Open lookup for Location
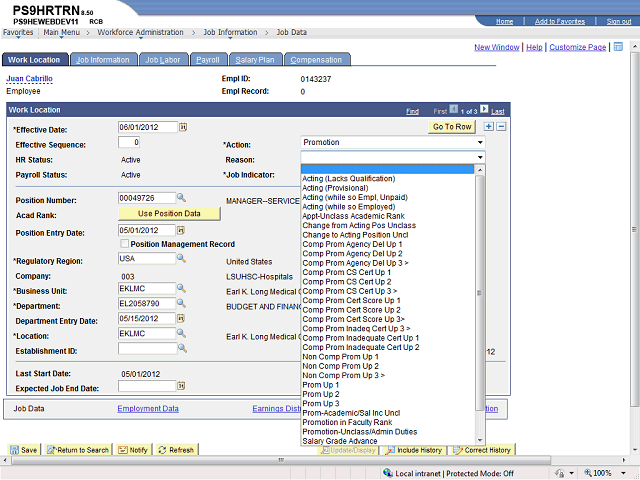Viewport: 640px width, 480px height. (181, 333)
